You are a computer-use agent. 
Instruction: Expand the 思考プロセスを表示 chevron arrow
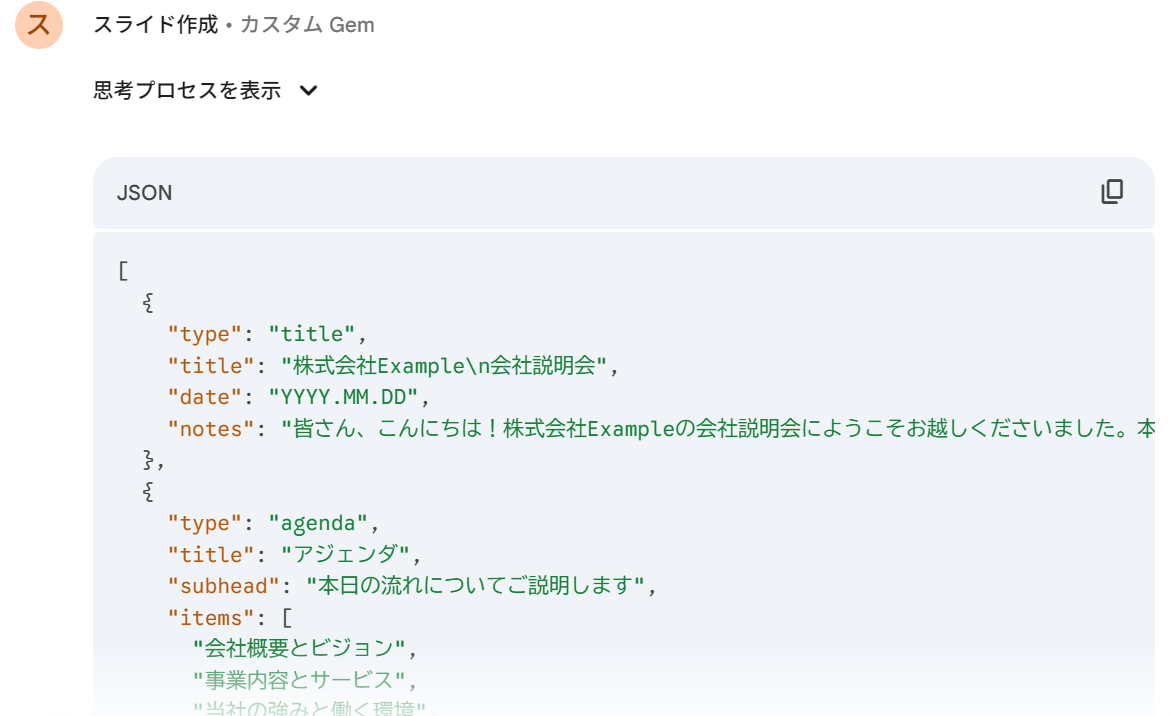coord(308,91)
